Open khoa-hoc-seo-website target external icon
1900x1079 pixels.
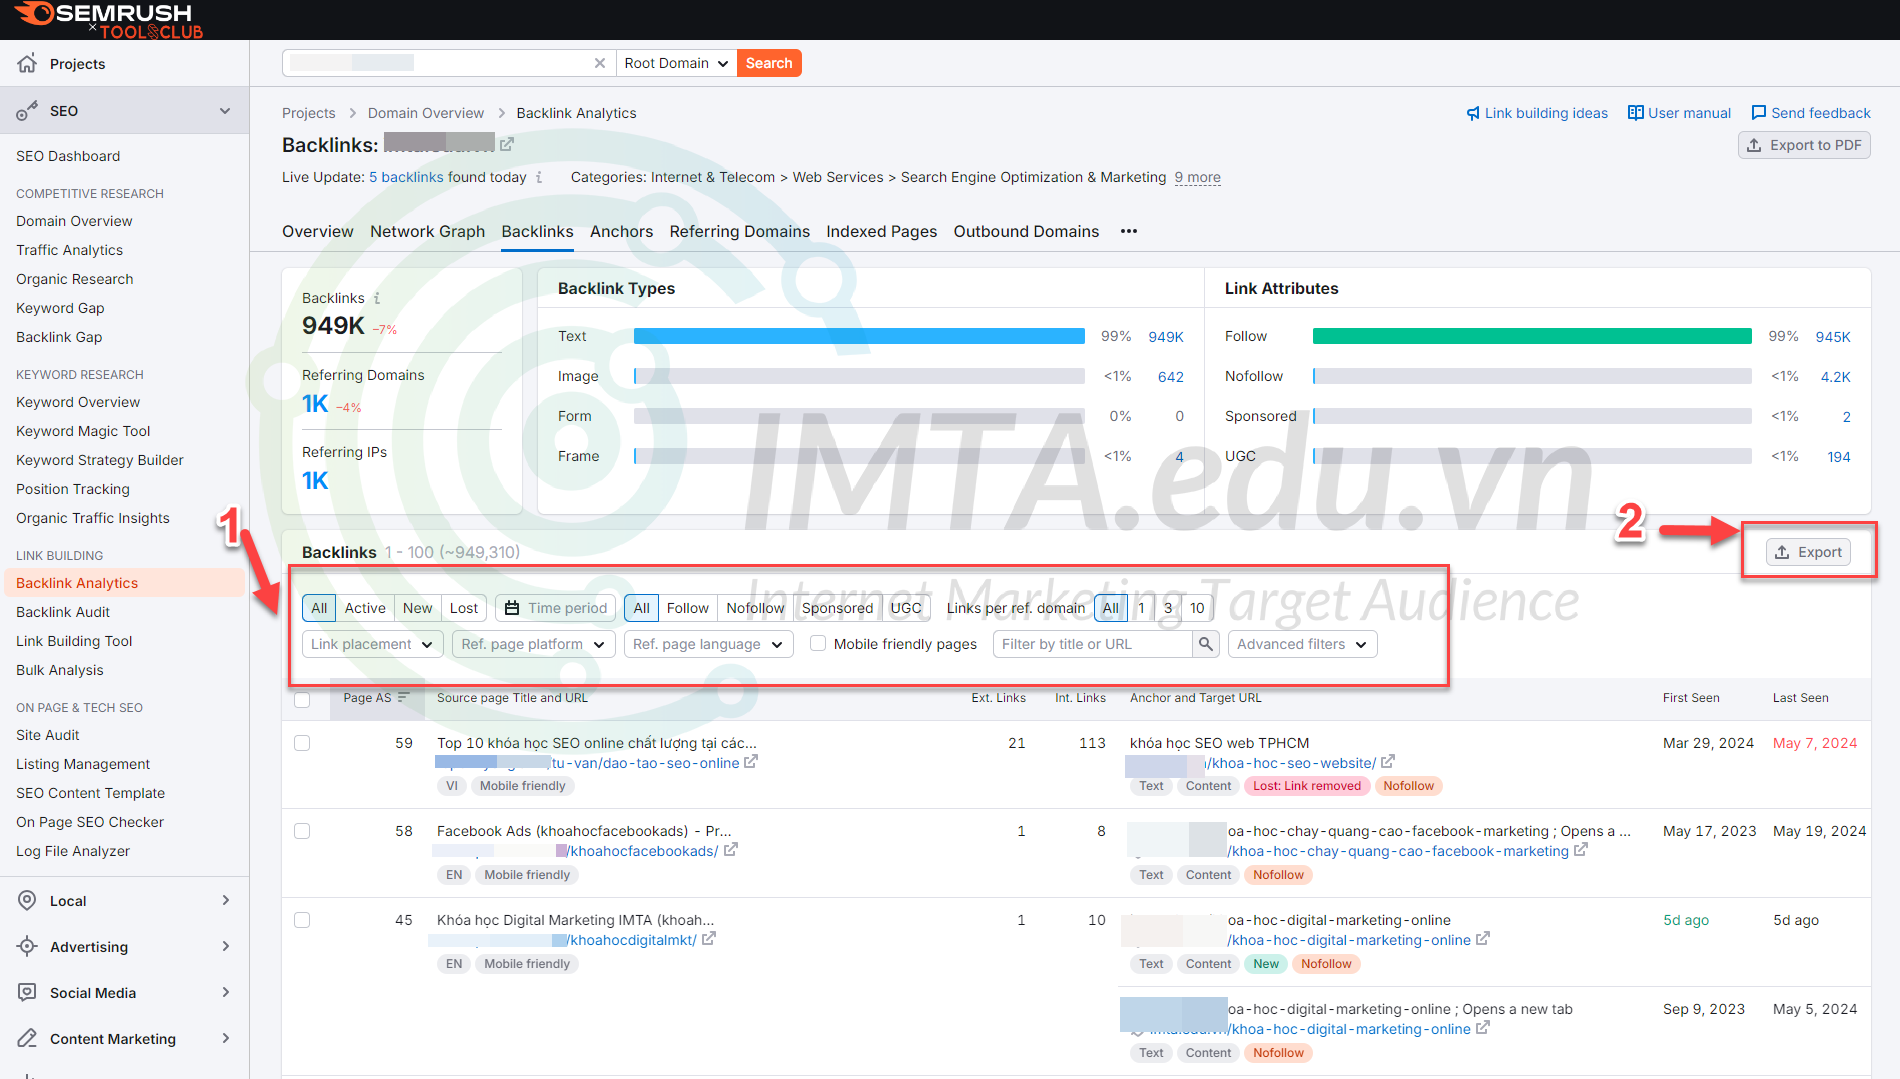(x=1388, y=762)
